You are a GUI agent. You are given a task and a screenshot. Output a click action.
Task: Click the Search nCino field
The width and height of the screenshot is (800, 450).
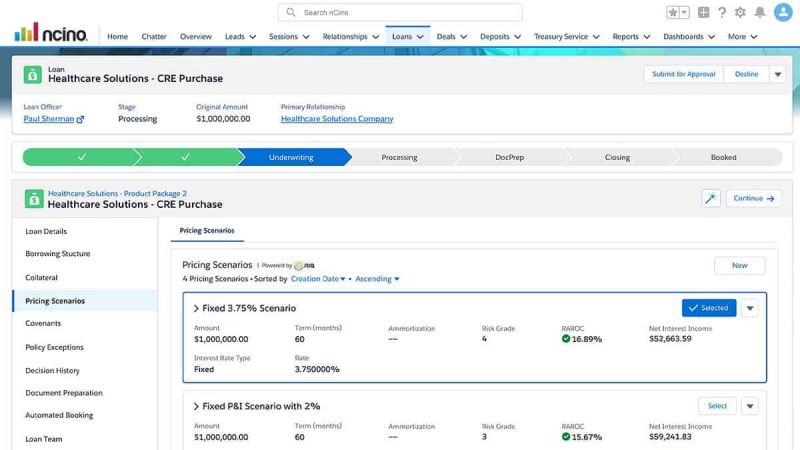tap(400, 13)
